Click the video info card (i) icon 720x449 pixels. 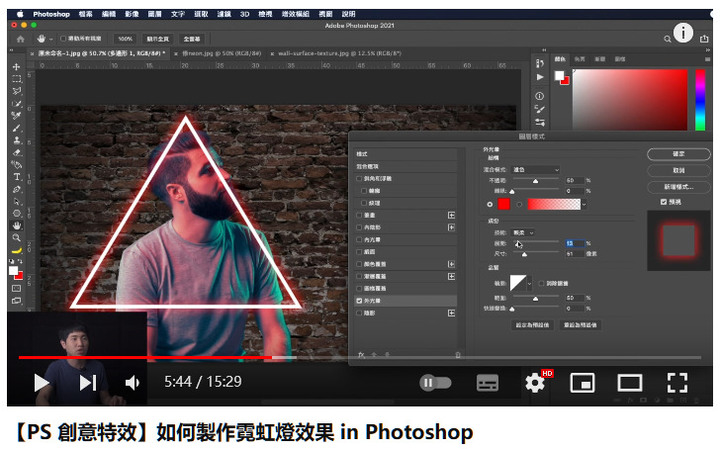click(x=683, y=33)
